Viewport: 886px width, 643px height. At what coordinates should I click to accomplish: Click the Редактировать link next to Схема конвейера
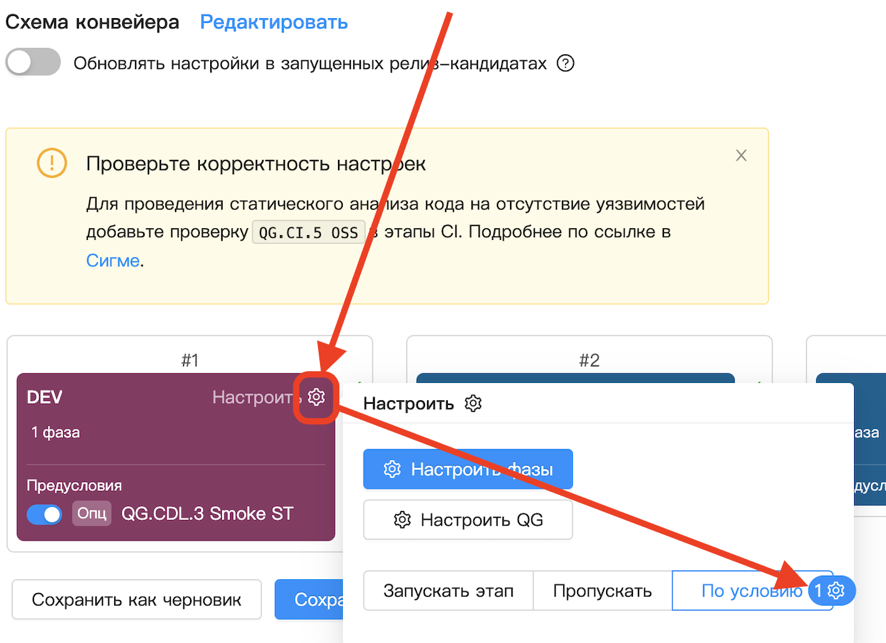coord(274,22)
